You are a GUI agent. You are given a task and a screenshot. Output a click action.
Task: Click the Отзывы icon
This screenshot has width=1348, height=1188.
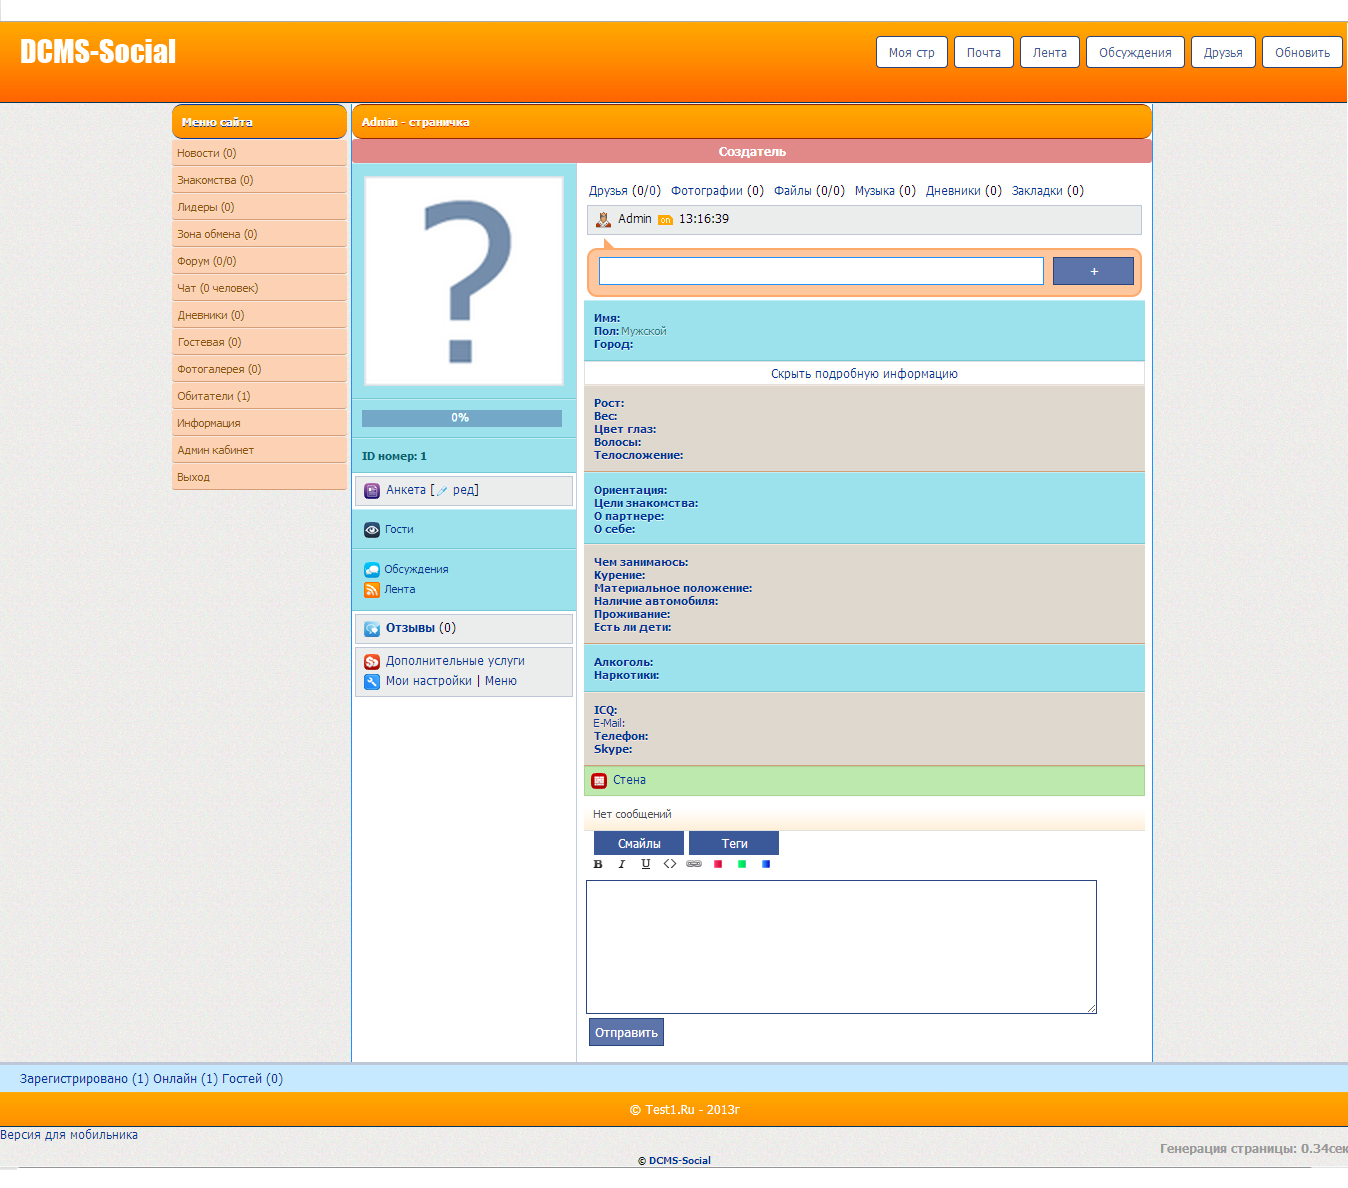pyautogui.click(x=372, y=629)
